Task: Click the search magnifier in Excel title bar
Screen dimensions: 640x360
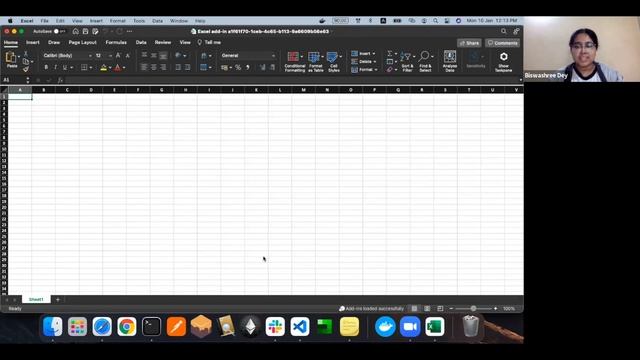Action: pos(504,31)
